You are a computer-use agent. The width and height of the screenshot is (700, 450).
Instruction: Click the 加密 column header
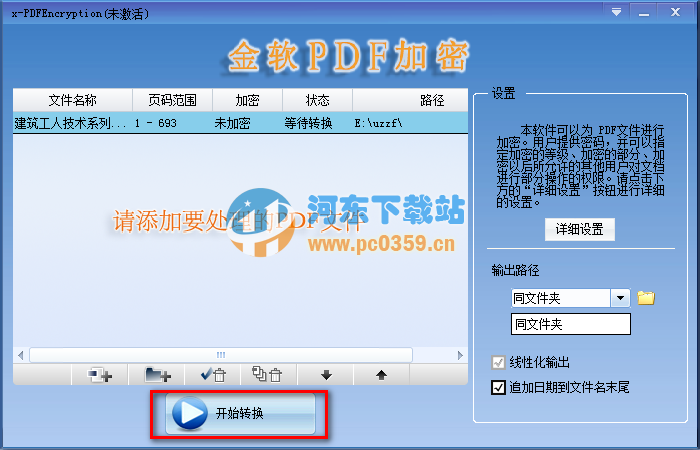(247, 100)
